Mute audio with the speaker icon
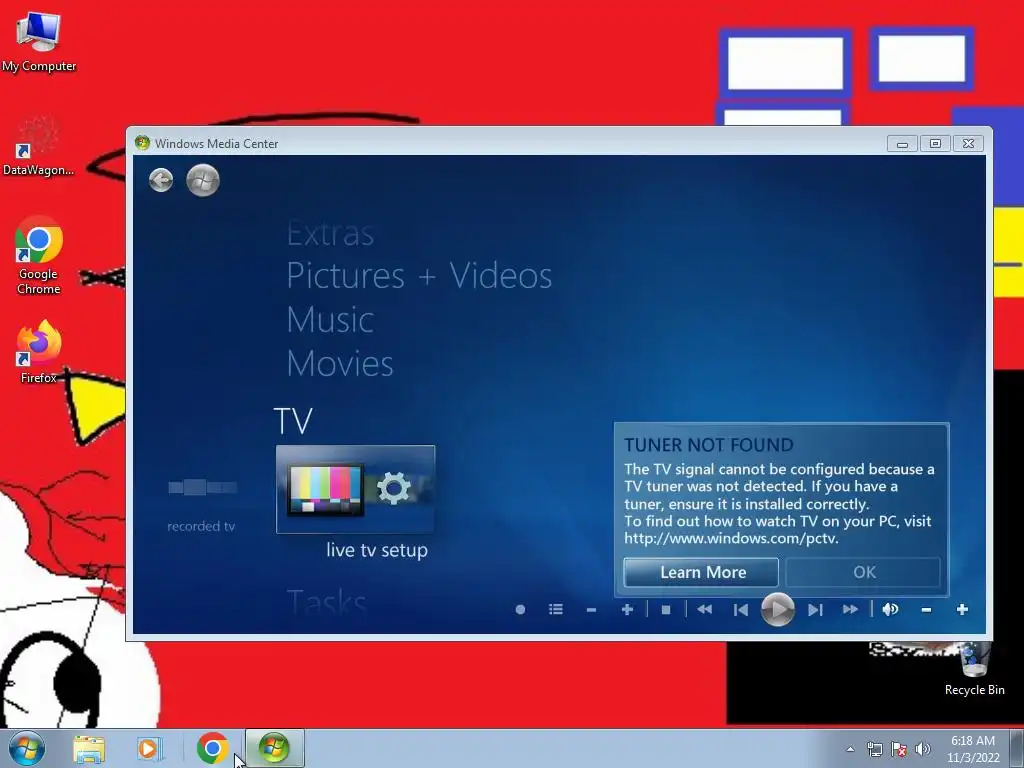 click(890, 609)
